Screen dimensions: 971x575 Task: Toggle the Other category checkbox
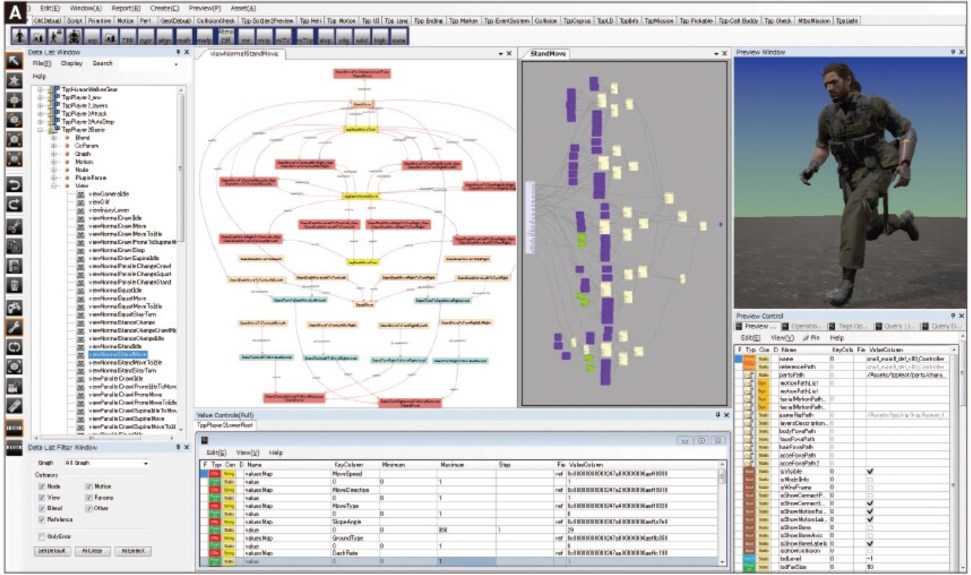[x=89, y=508]
